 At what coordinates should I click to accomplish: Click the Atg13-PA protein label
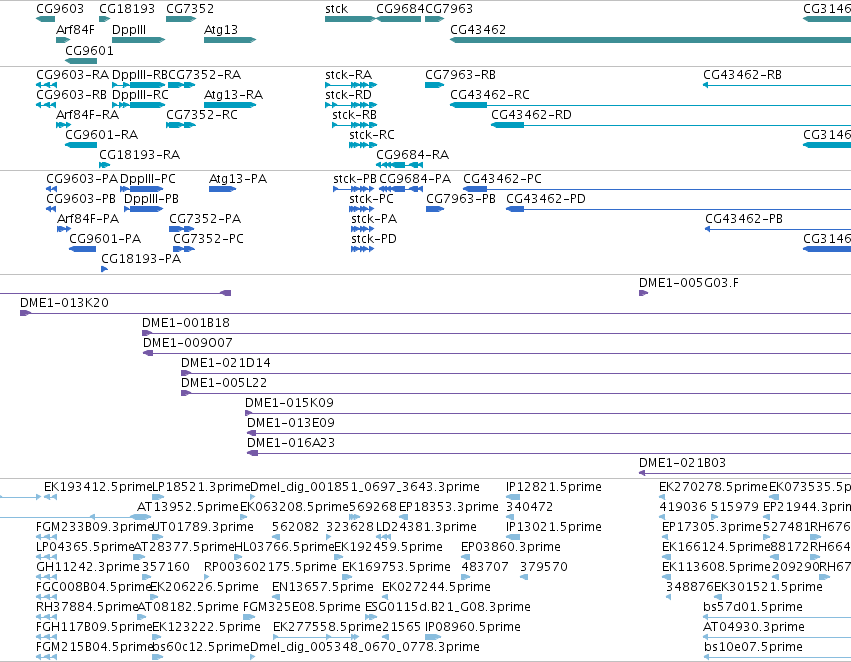[x=238, y=179]
